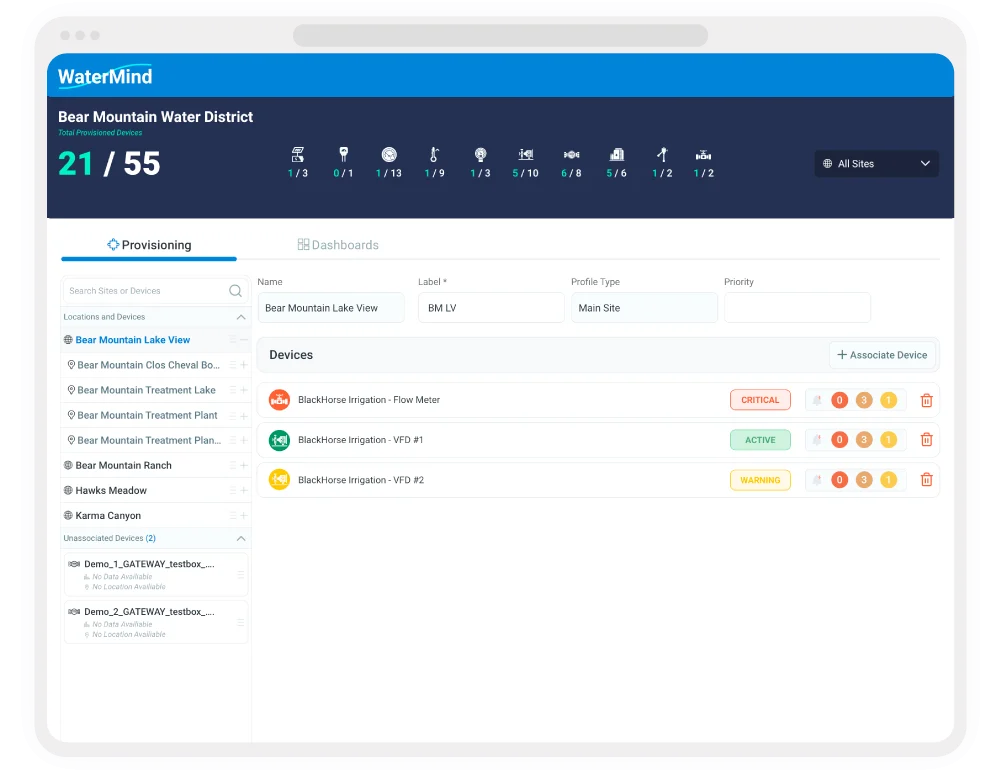
Task: Edit the Name field Bear Mountain Lake View
Action: pyautogui.click(x=331, y=308)
